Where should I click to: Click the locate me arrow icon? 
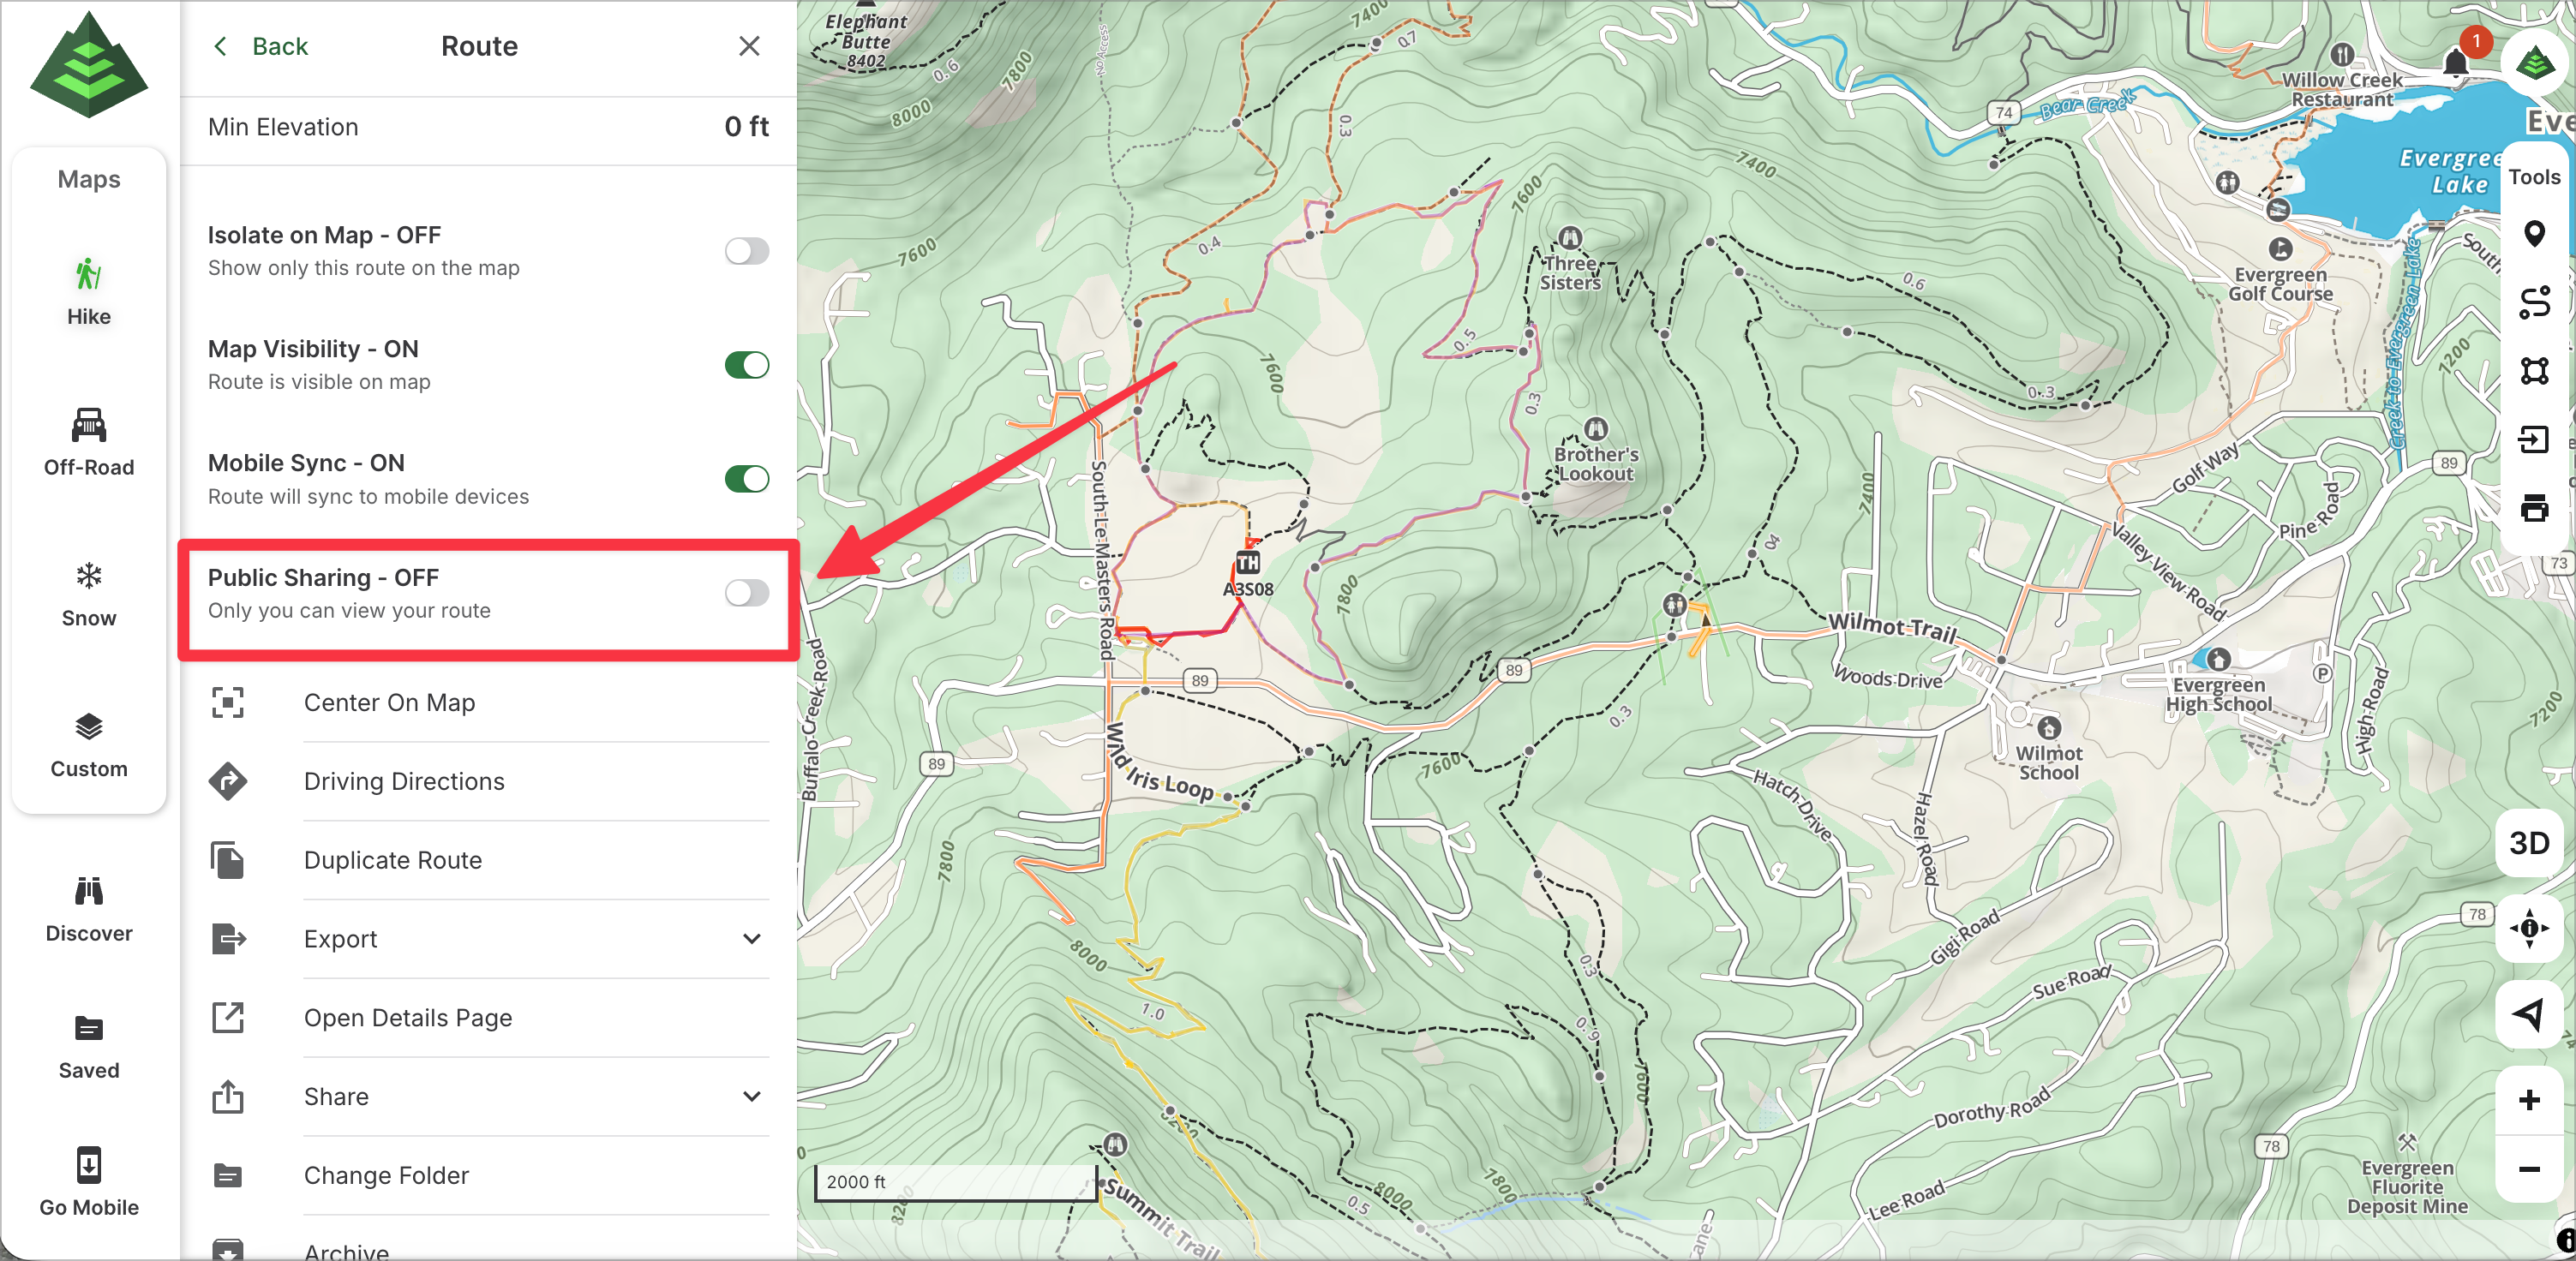(x=2528, y=1014)
